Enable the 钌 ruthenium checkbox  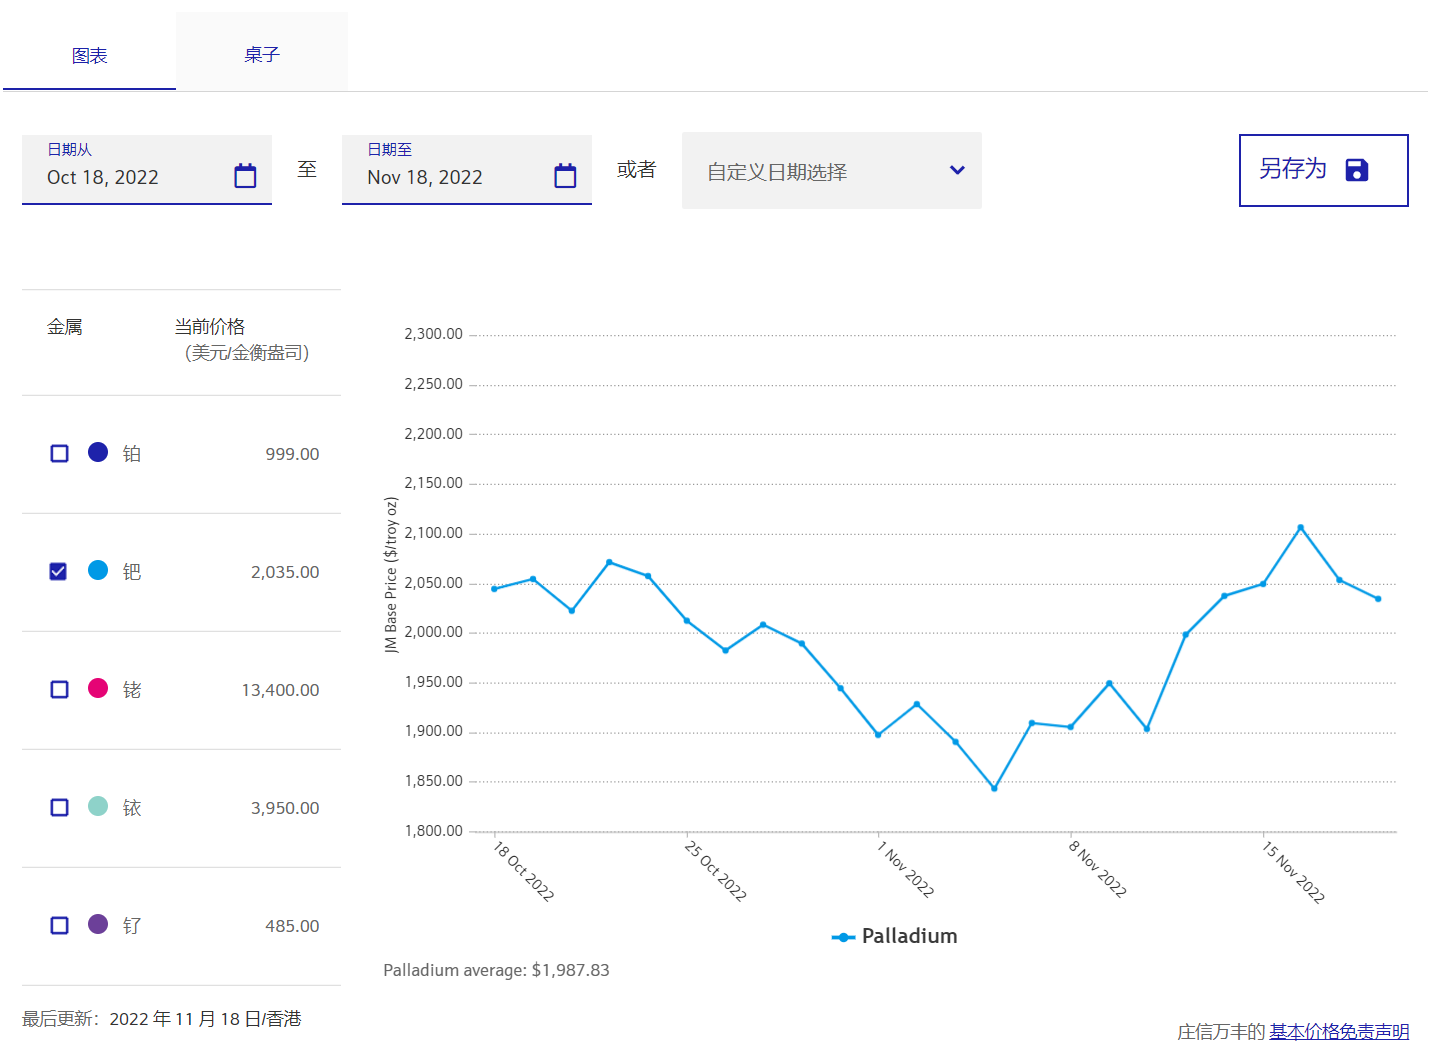59,925
